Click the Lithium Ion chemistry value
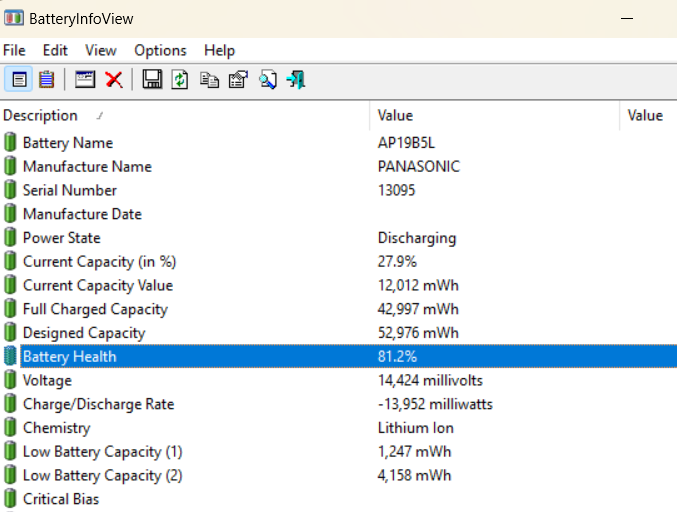 [415, 428]
